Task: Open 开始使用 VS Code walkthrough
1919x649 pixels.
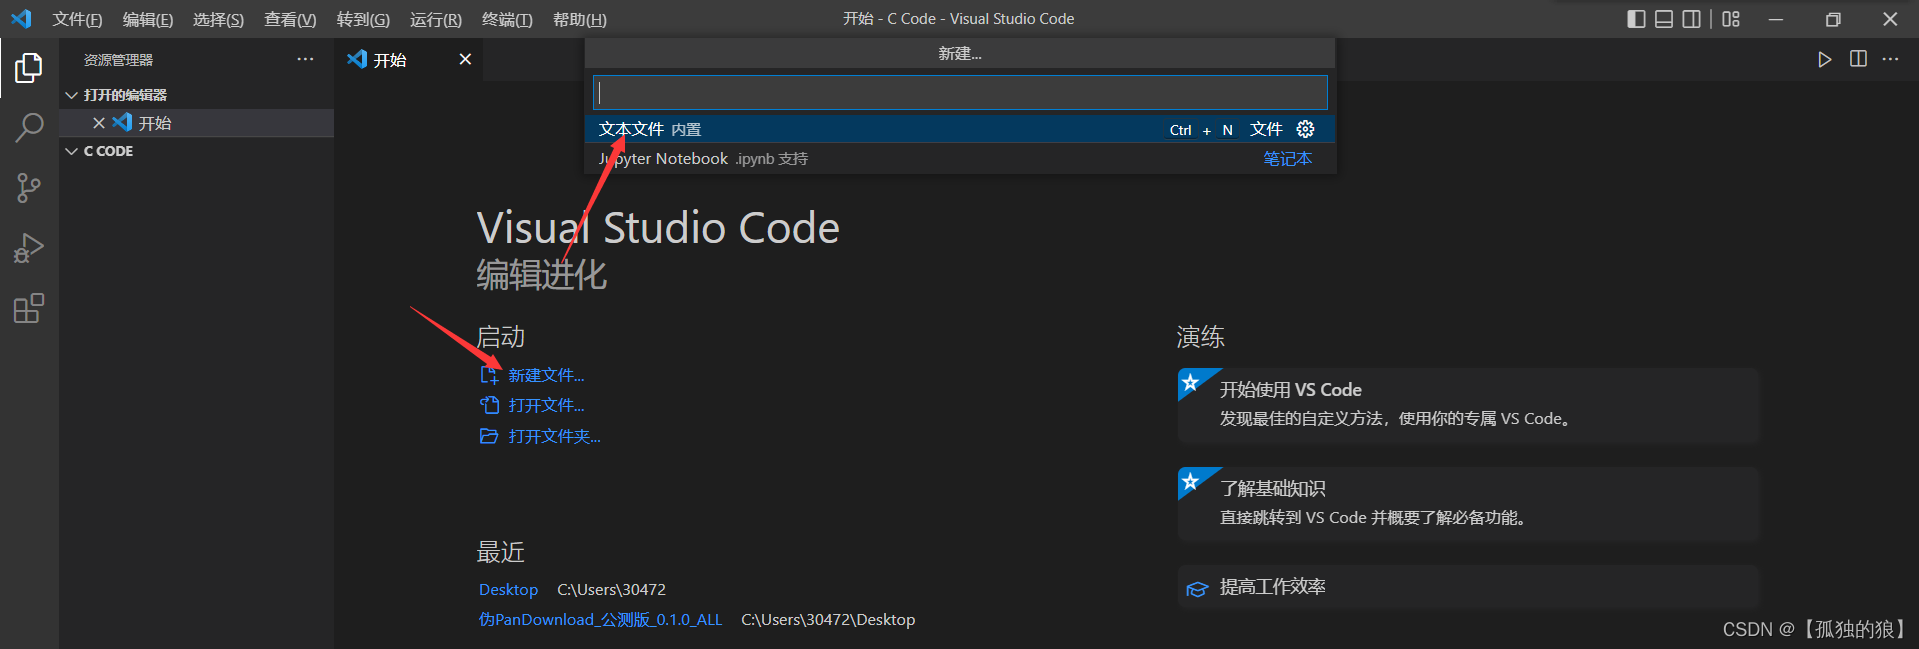Action: pos(1468,405)
